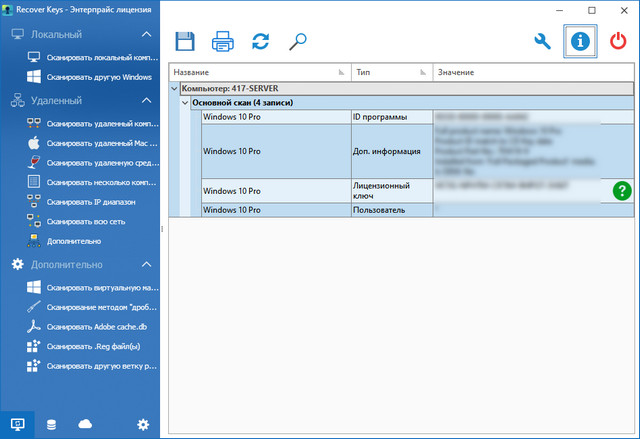This screenshot has width=640, height=439.
Task: Open settings with the wrench icon
Action: 543,41
